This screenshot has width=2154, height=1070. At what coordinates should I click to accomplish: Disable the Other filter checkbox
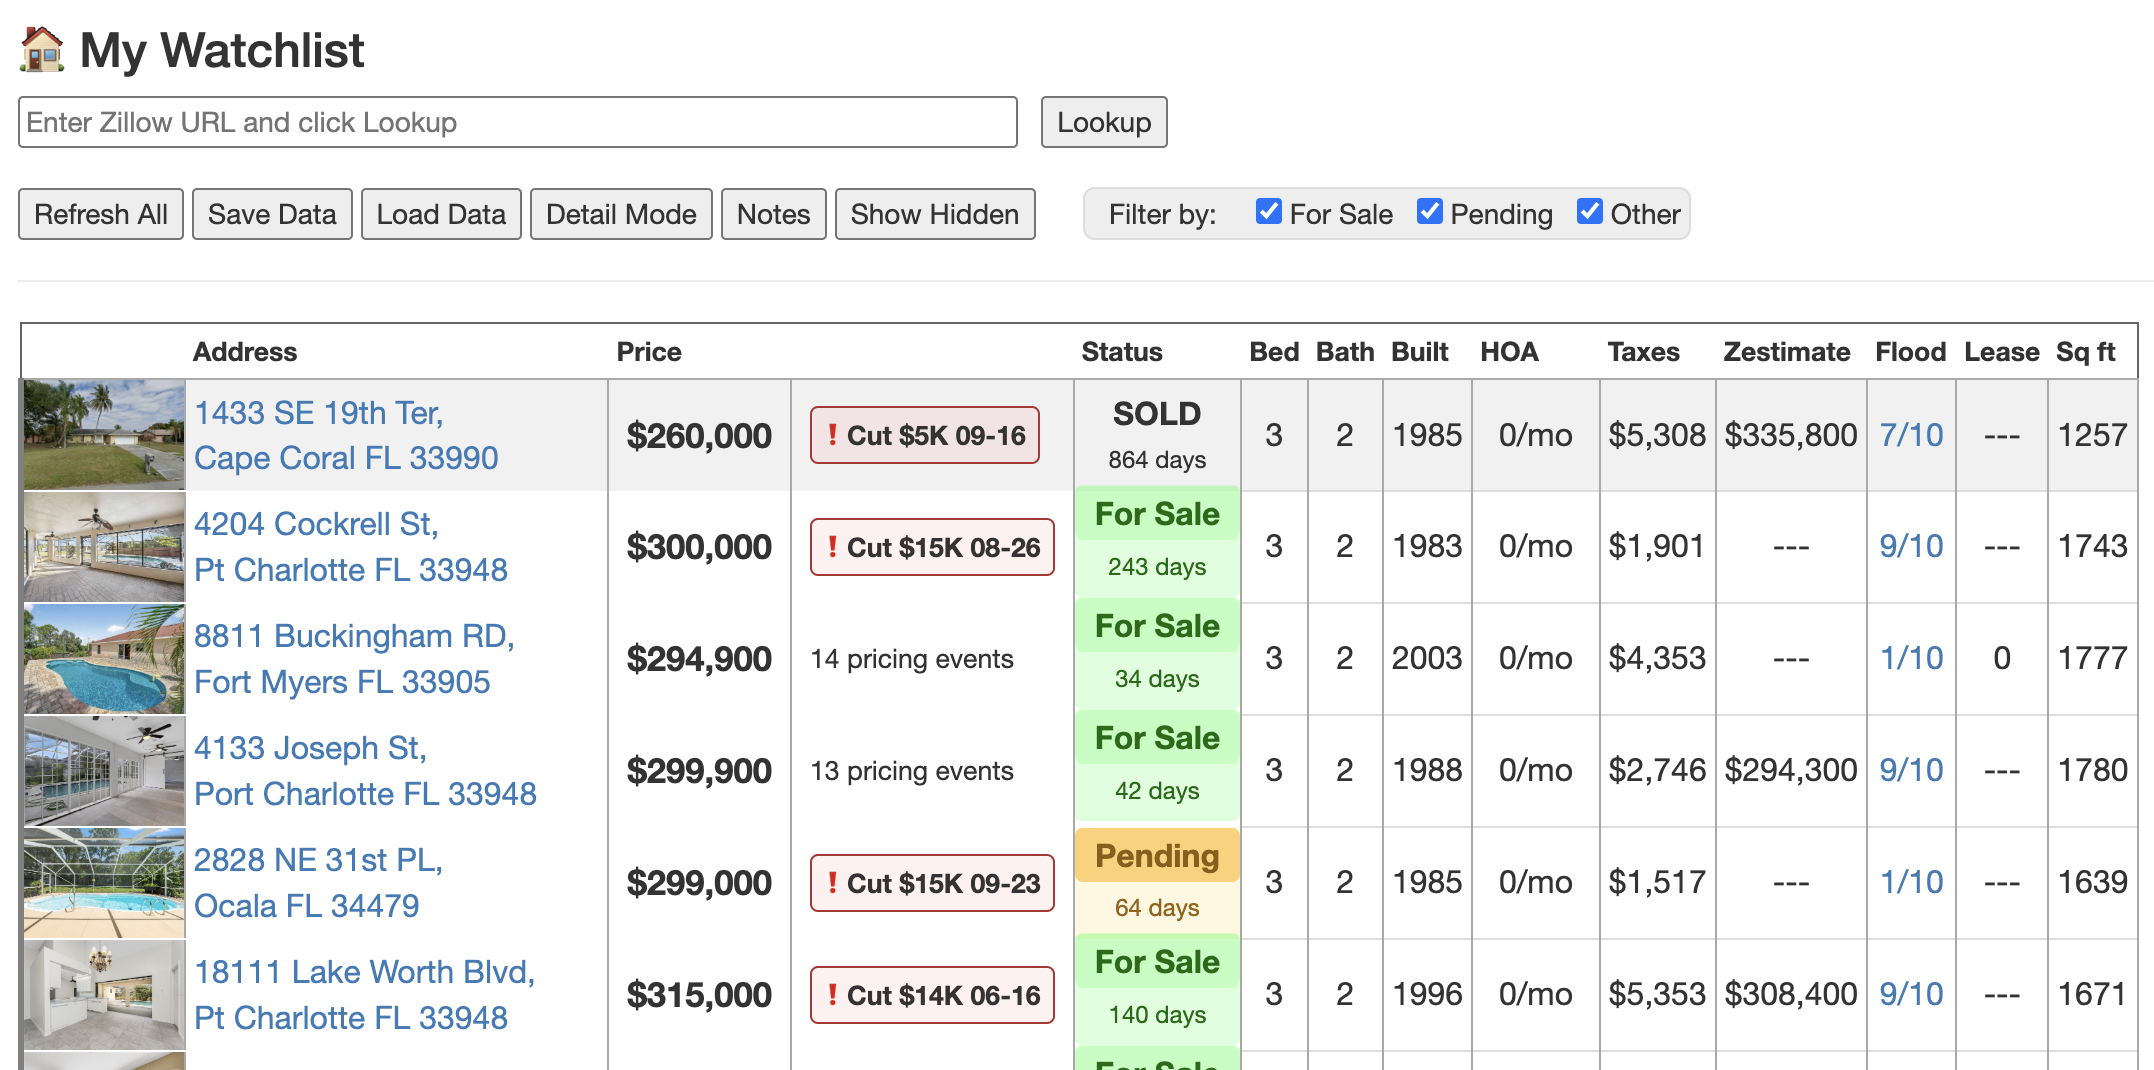point(1589,212)
